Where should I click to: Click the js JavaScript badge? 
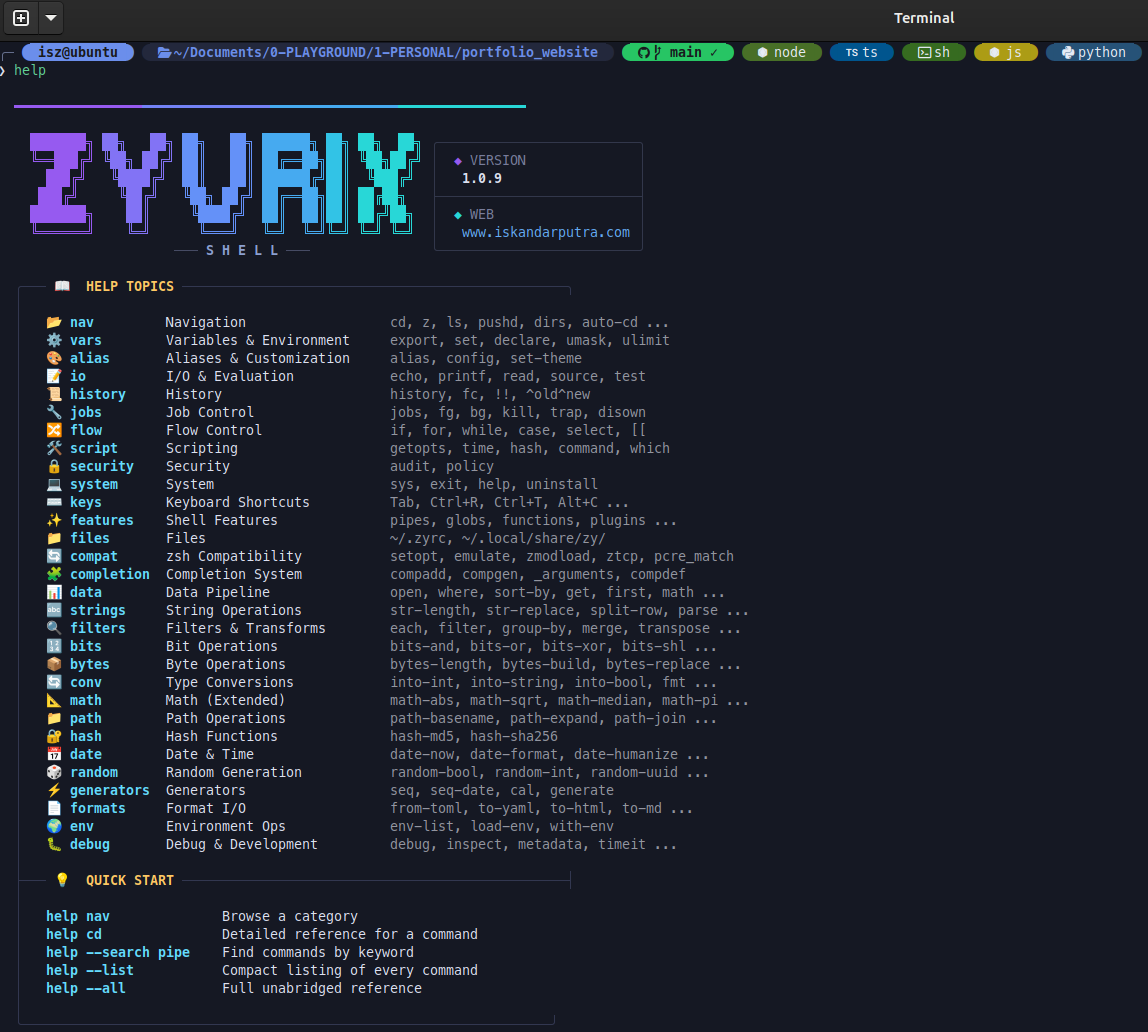1005,52
